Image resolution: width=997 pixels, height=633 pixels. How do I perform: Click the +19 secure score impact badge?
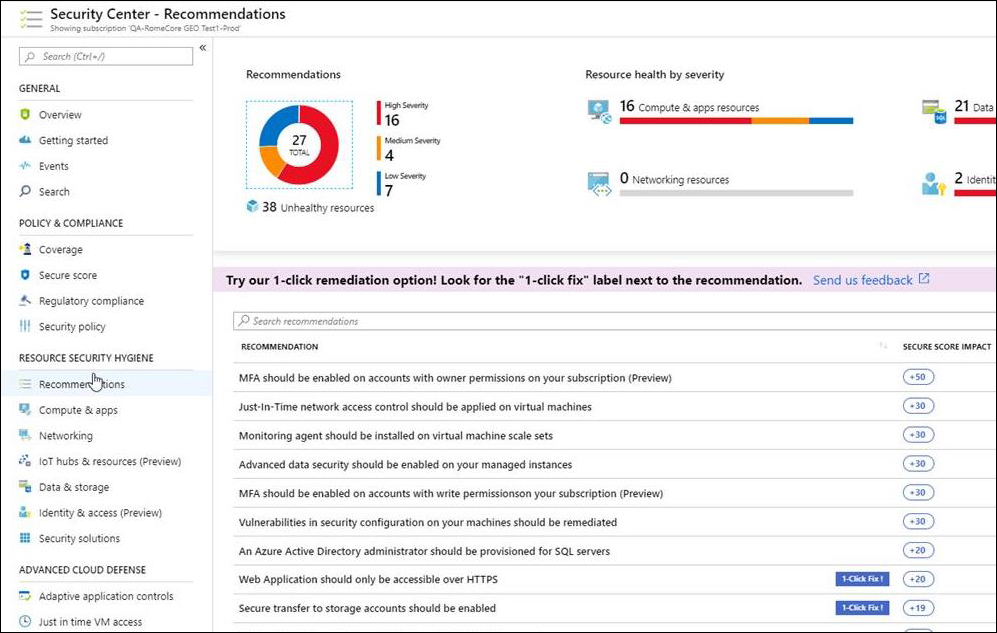918,608
